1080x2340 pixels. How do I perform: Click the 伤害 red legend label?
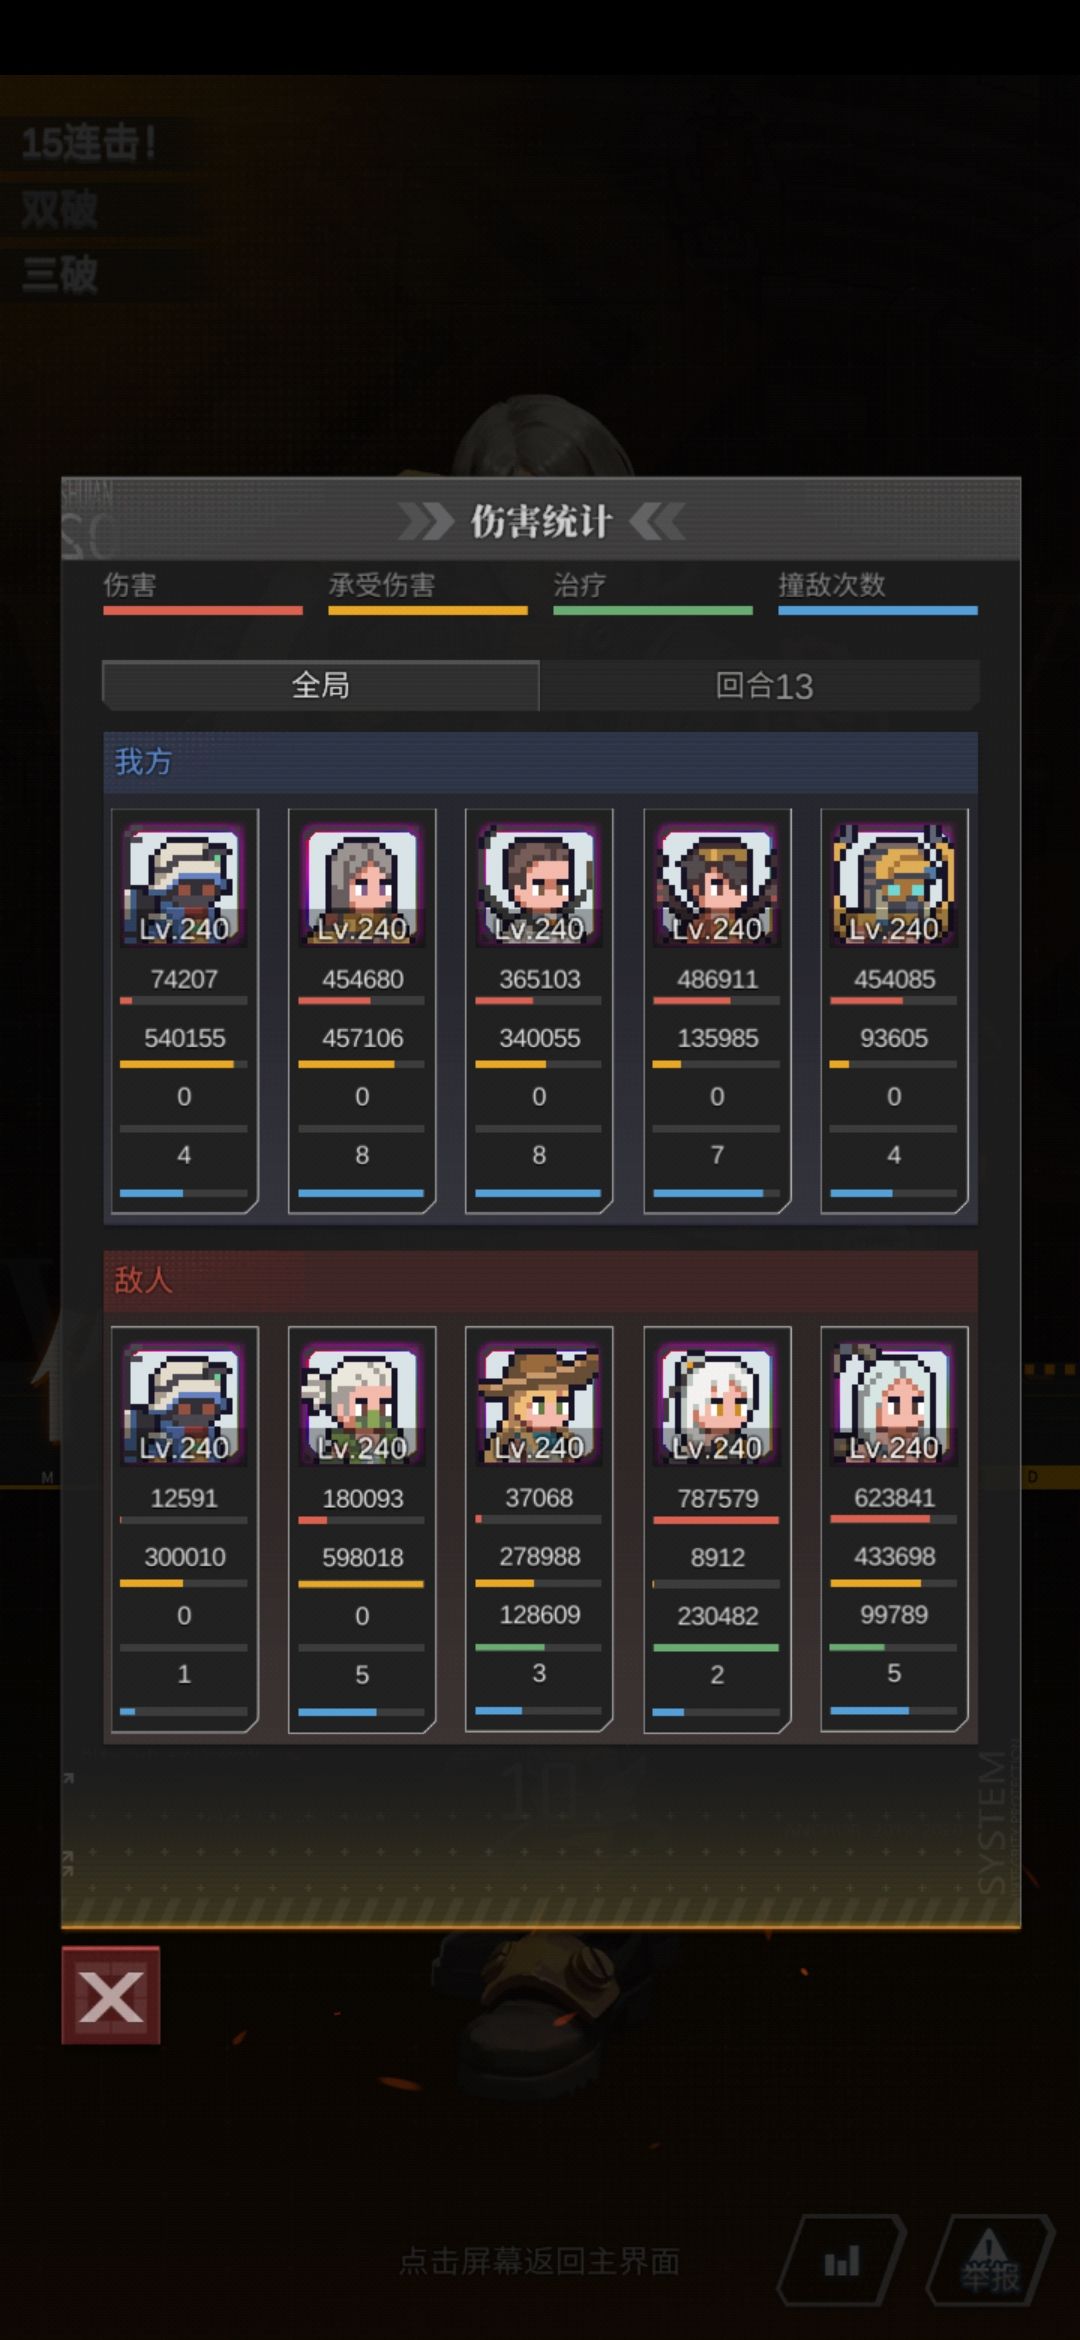click(130, 585)
